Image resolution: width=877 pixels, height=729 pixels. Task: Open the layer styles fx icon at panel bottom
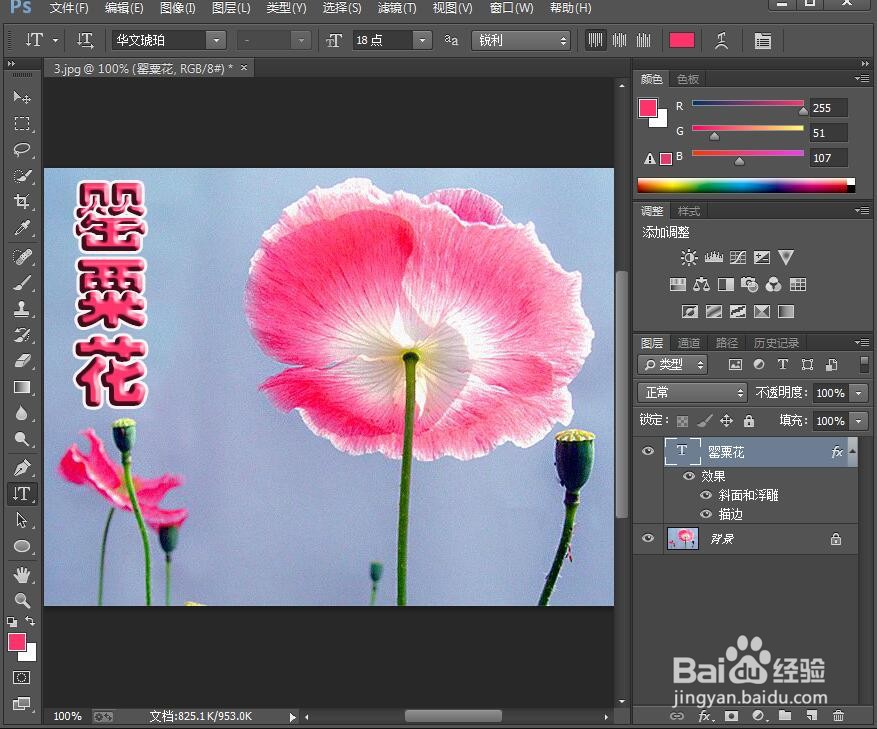click(x=705, y=716)
